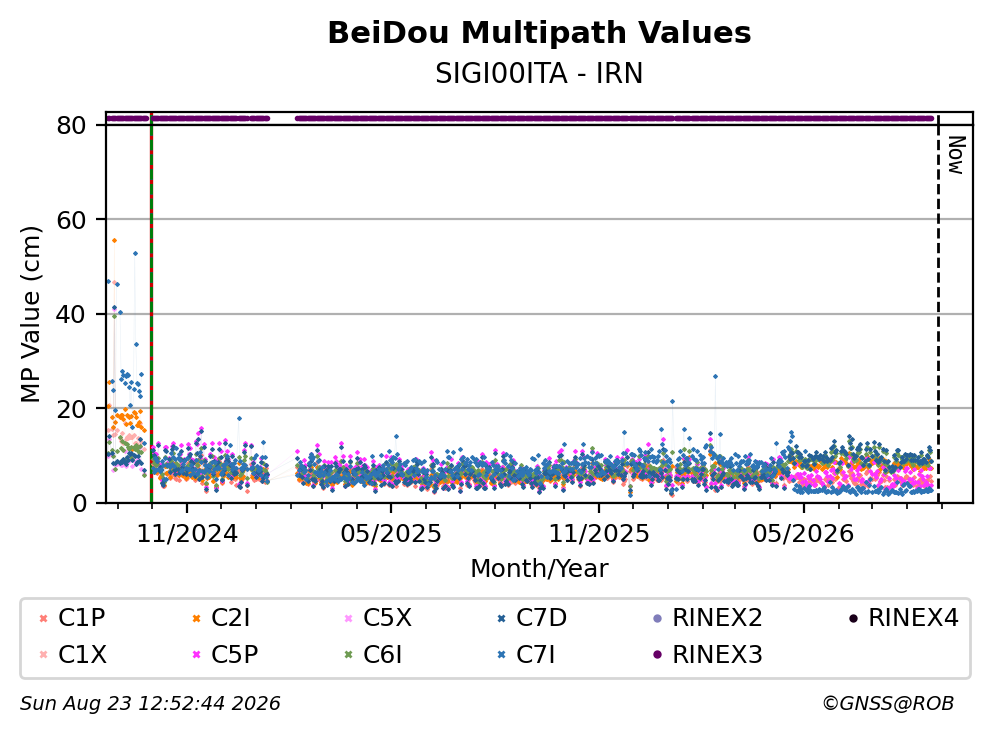Select the RINEX3 legend entry

pos(707,655)
